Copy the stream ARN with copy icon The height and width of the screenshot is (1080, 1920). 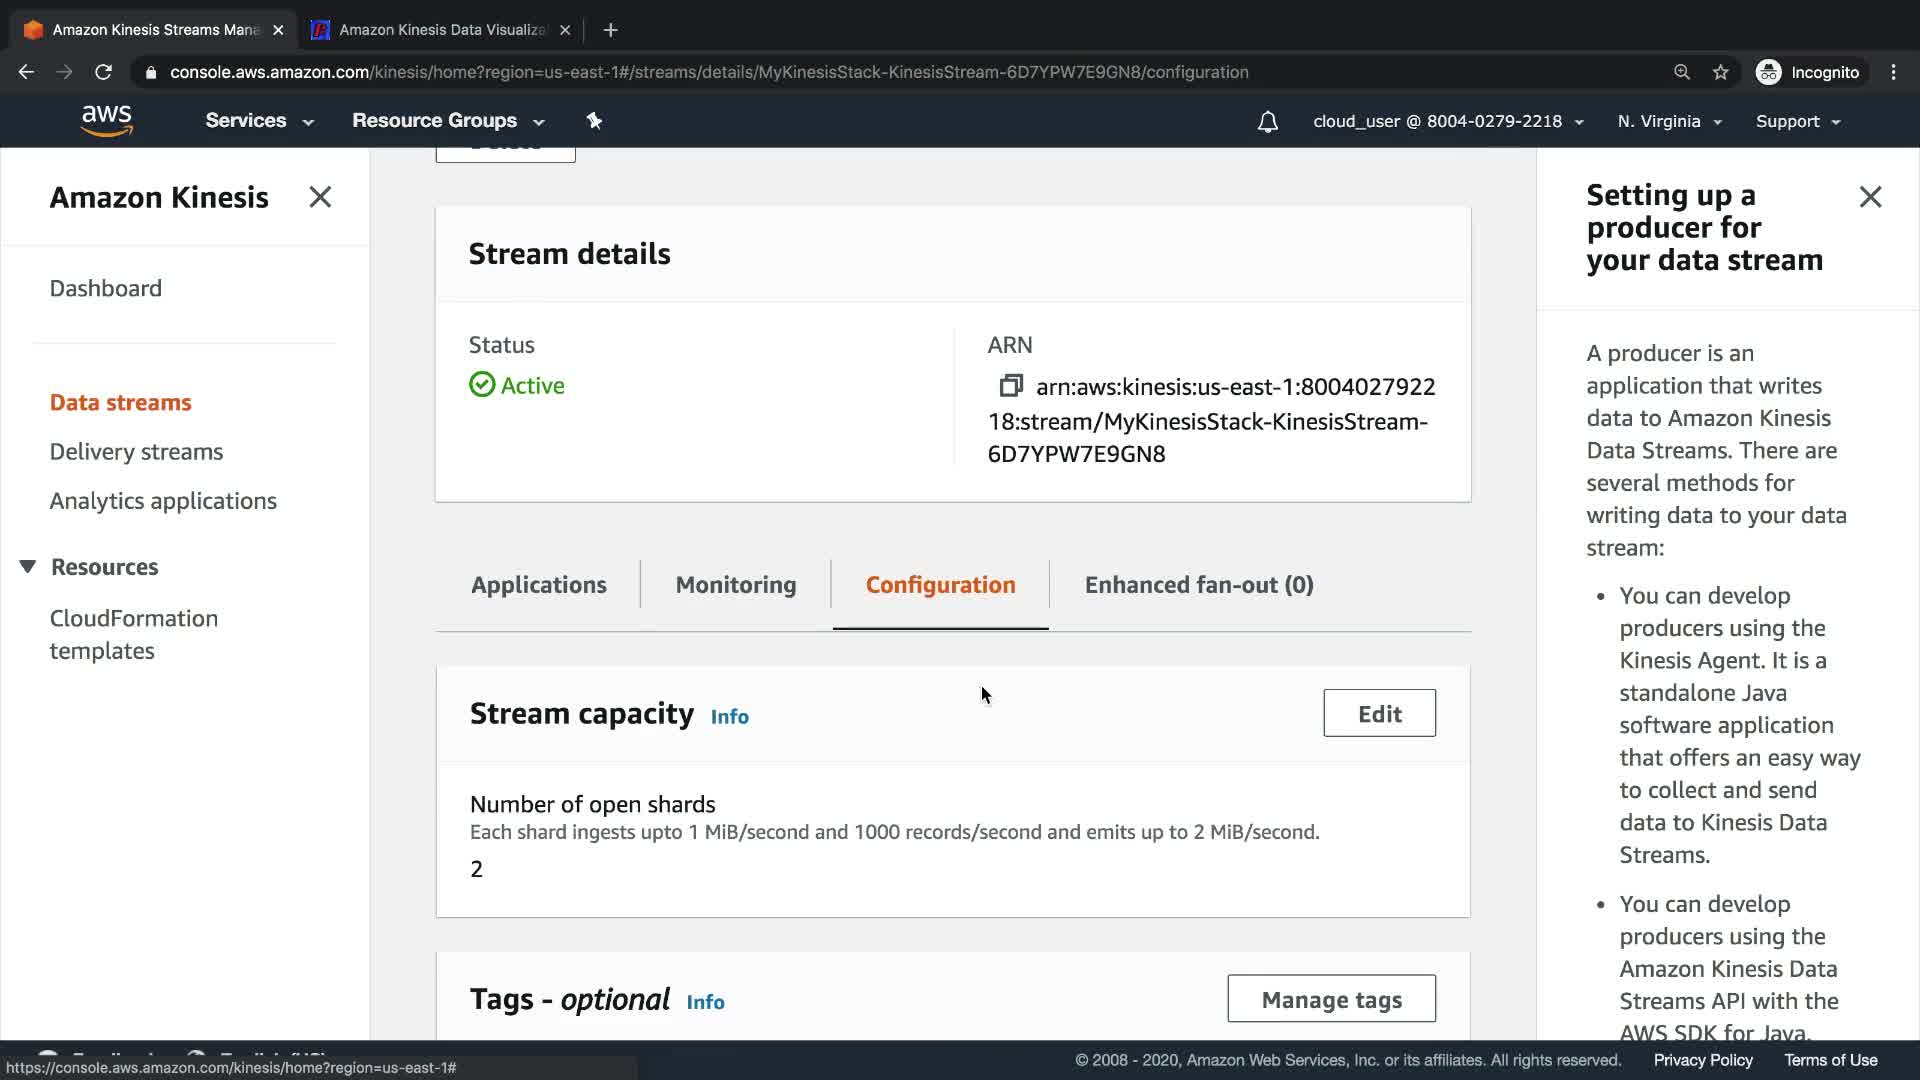[x=1011, y=386]
